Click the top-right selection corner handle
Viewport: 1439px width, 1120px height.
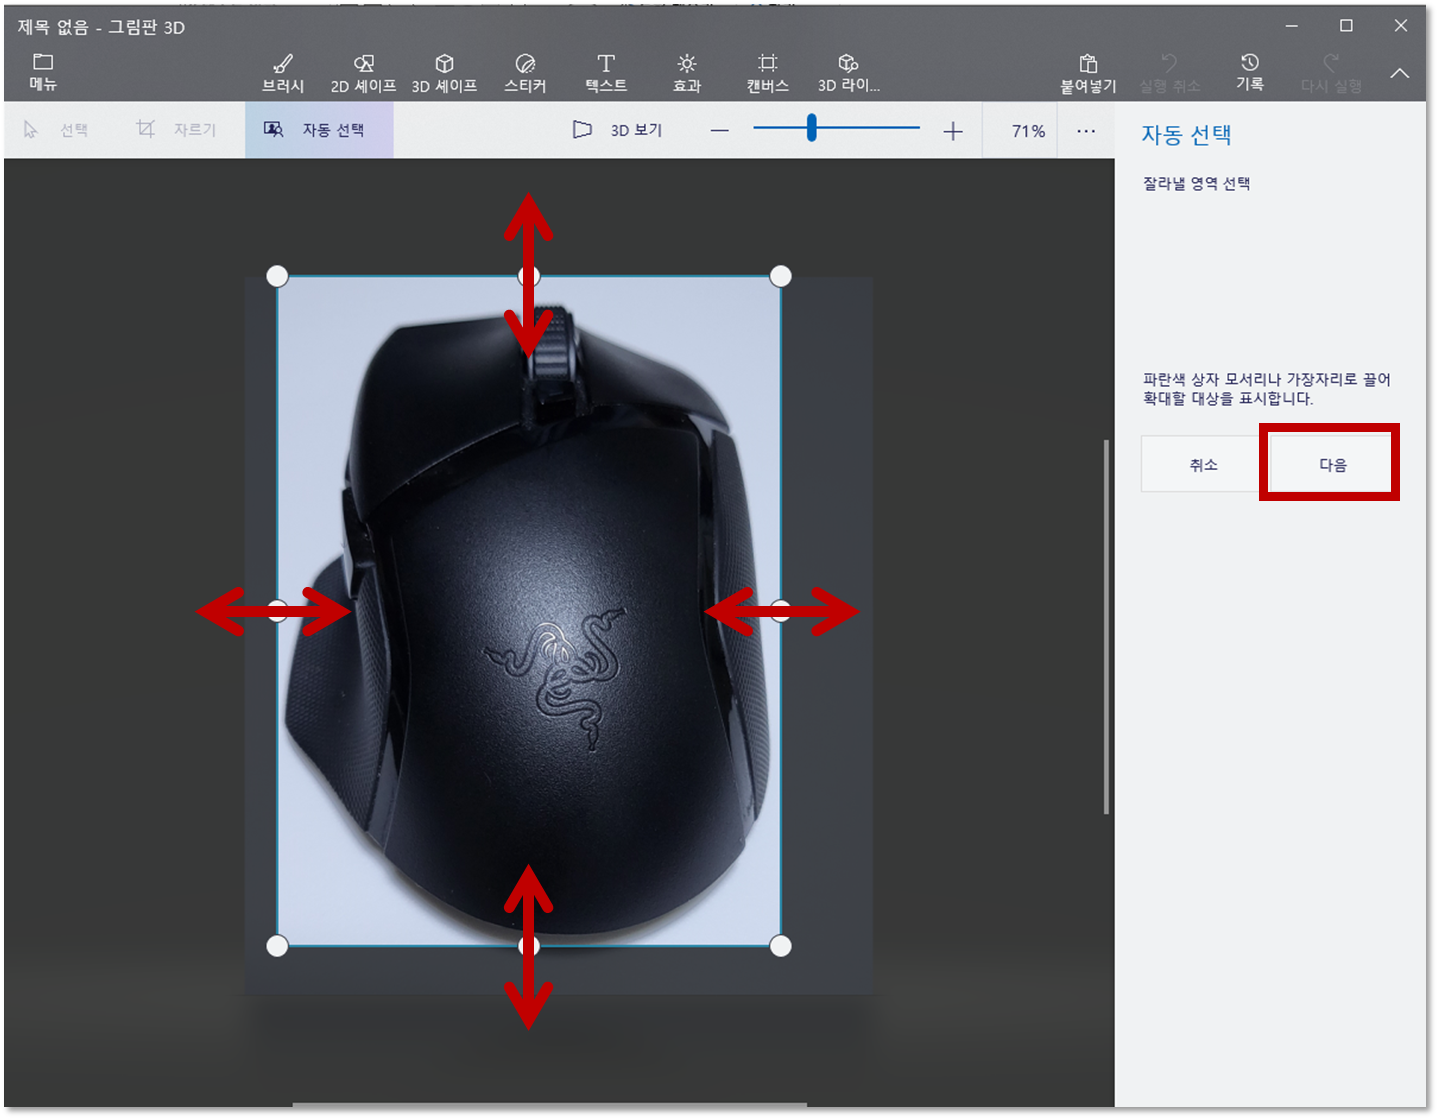(781, 276)
